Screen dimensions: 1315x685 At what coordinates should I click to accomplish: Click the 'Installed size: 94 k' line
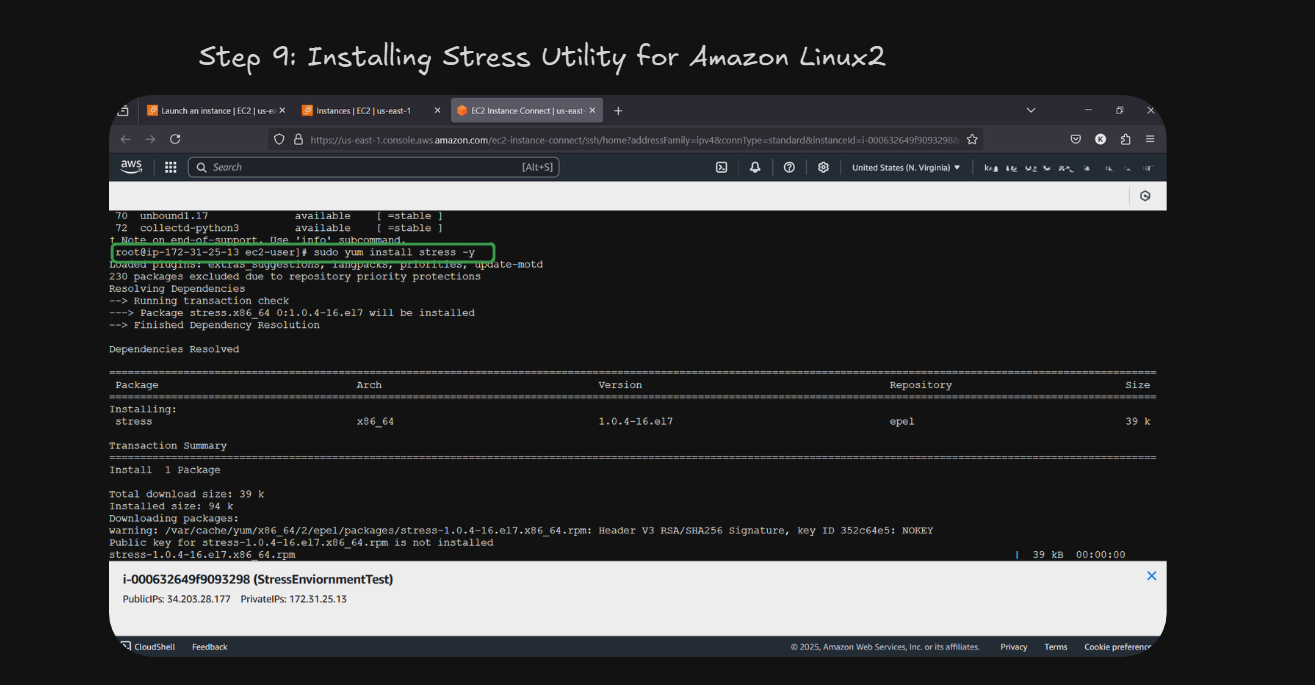click(171, 506)
